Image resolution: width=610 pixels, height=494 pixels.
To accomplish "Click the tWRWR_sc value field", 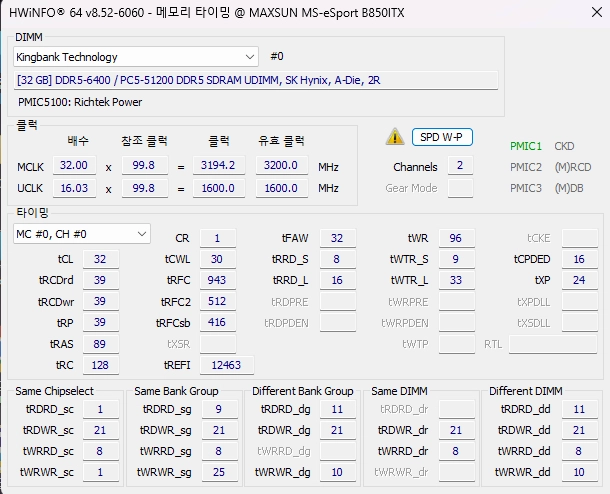I will point(100,472).
